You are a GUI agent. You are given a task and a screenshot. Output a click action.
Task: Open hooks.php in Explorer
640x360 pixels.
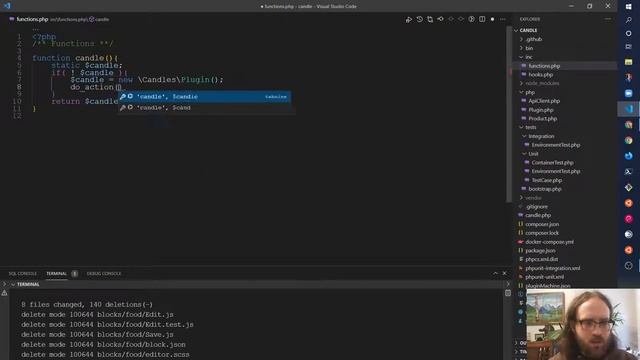(540, 75)
